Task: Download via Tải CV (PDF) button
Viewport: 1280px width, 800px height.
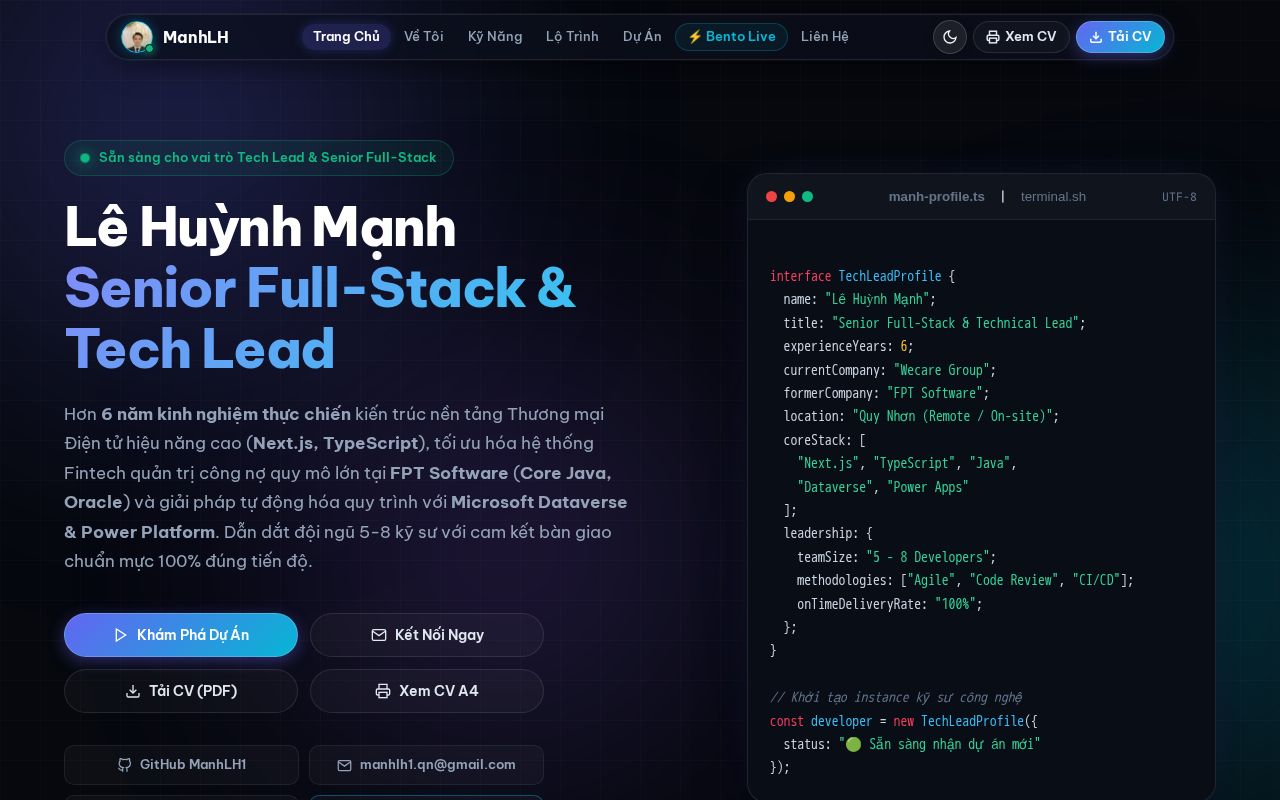Action: click(181, 691)
